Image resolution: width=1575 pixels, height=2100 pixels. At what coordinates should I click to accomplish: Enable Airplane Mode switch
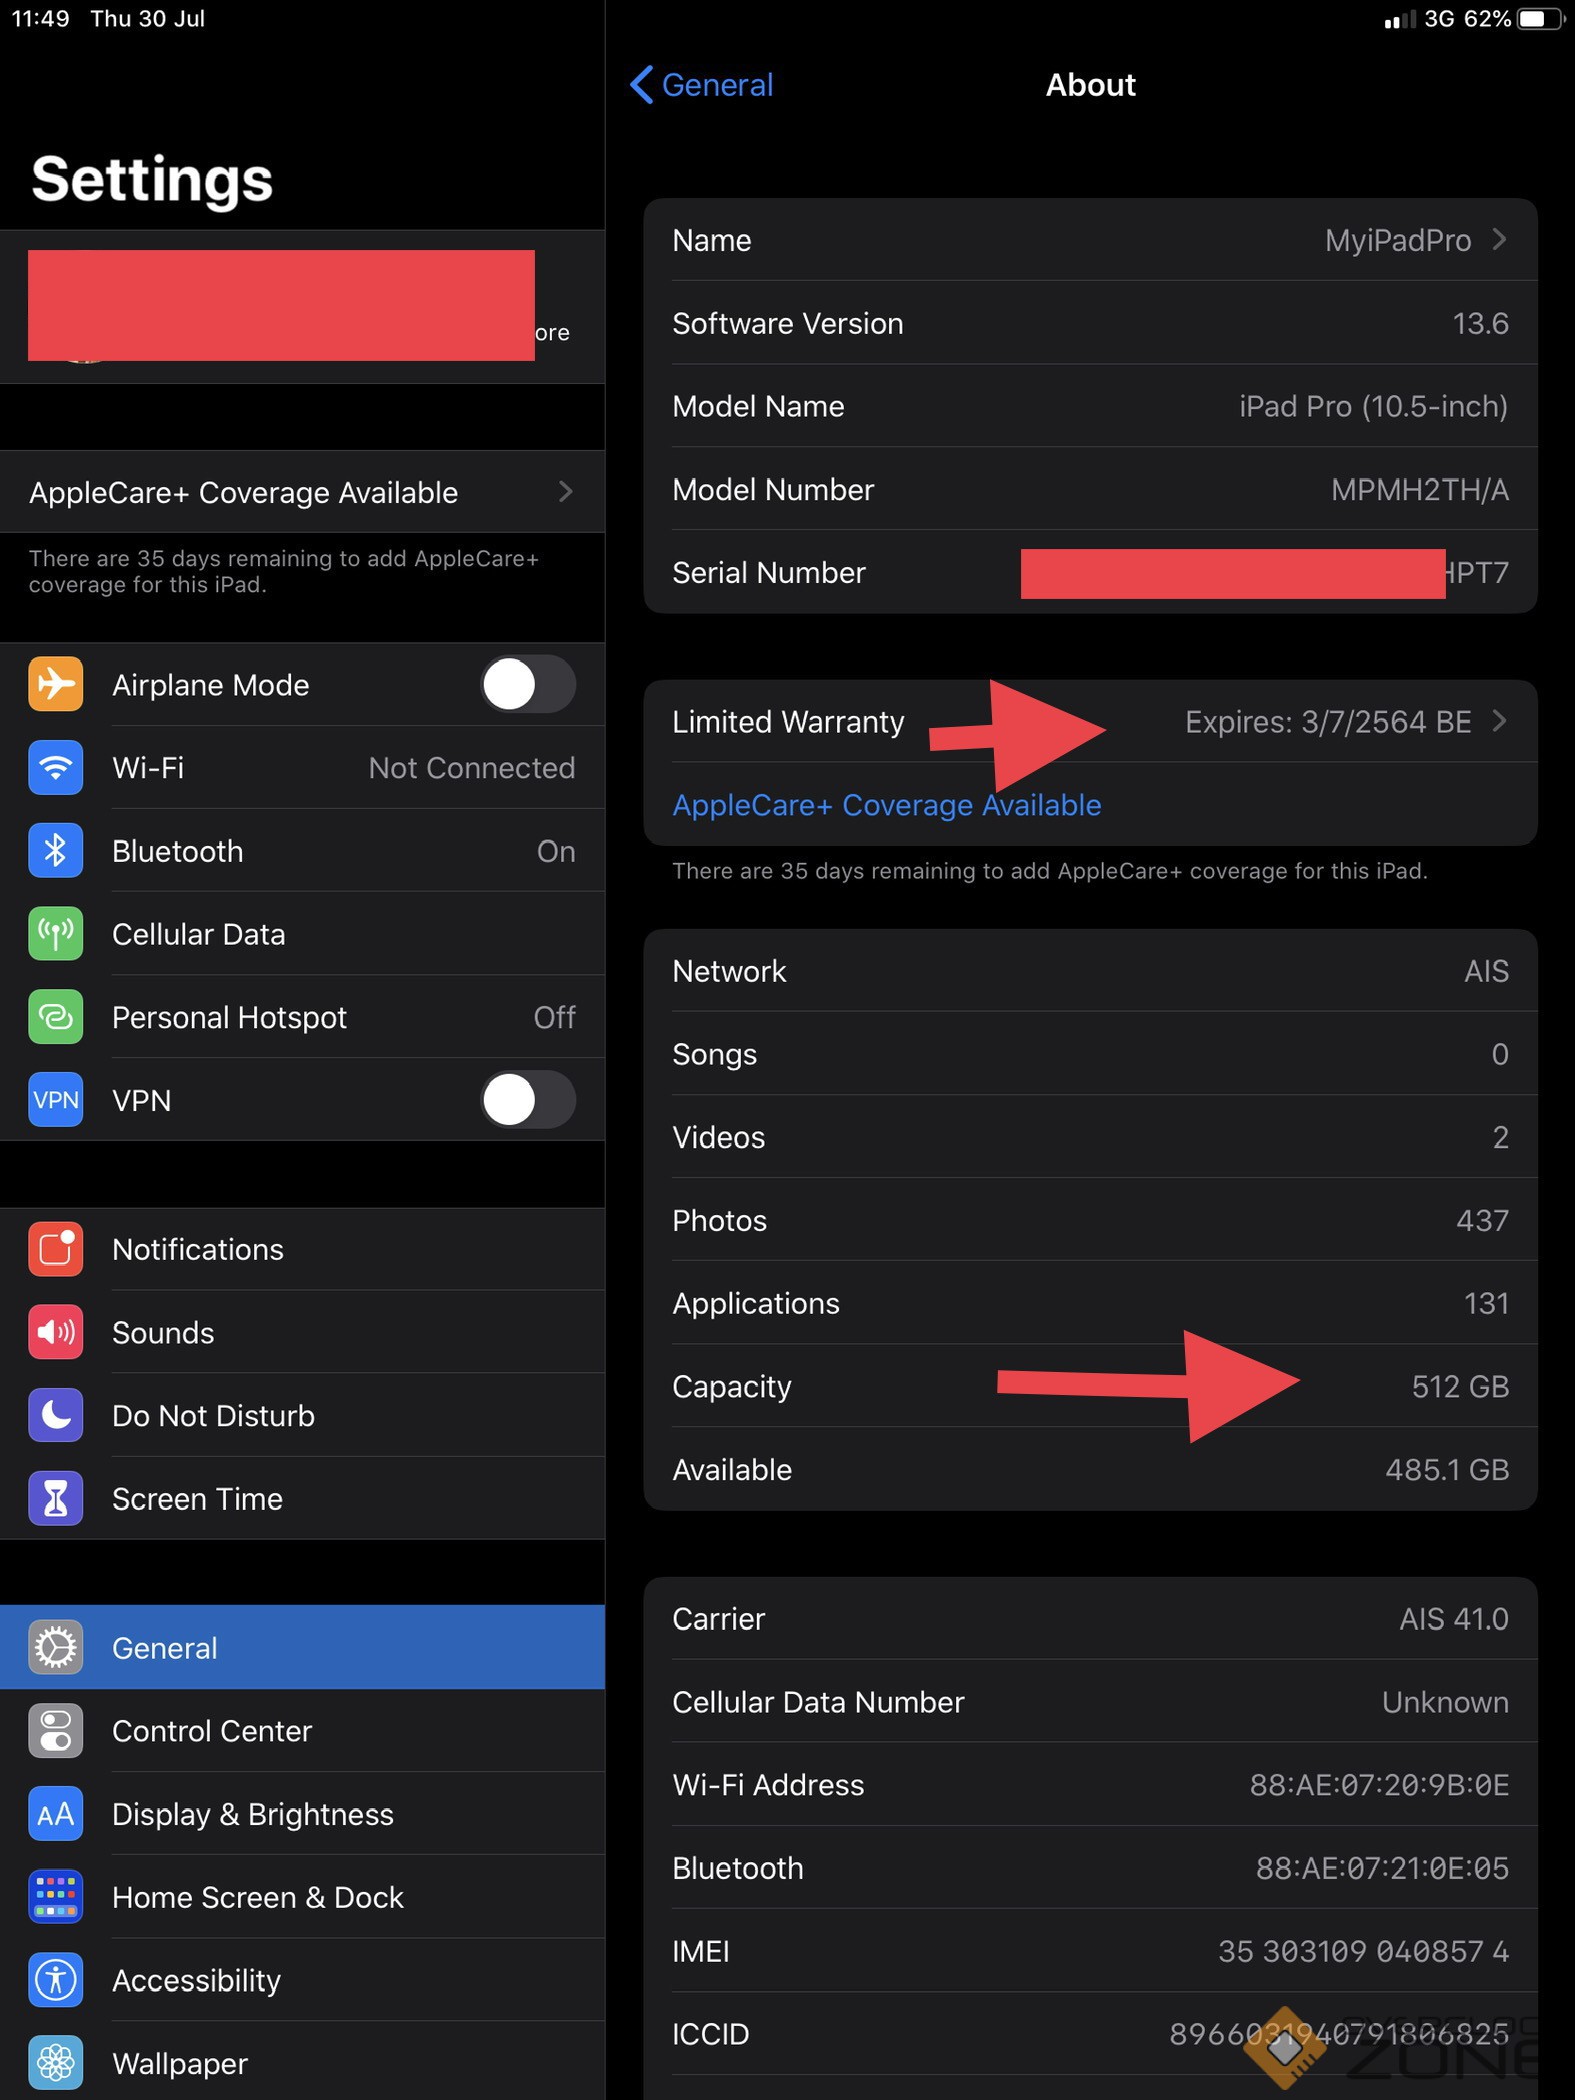[527, 685]
